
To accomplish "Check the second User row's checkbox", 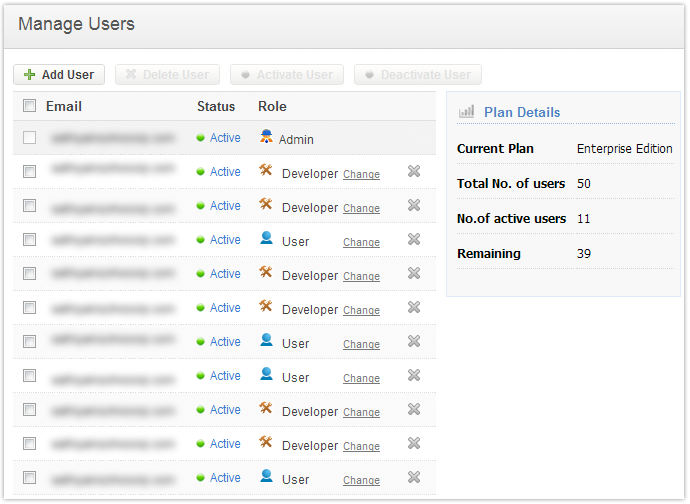I will click(x=29, y=342).
